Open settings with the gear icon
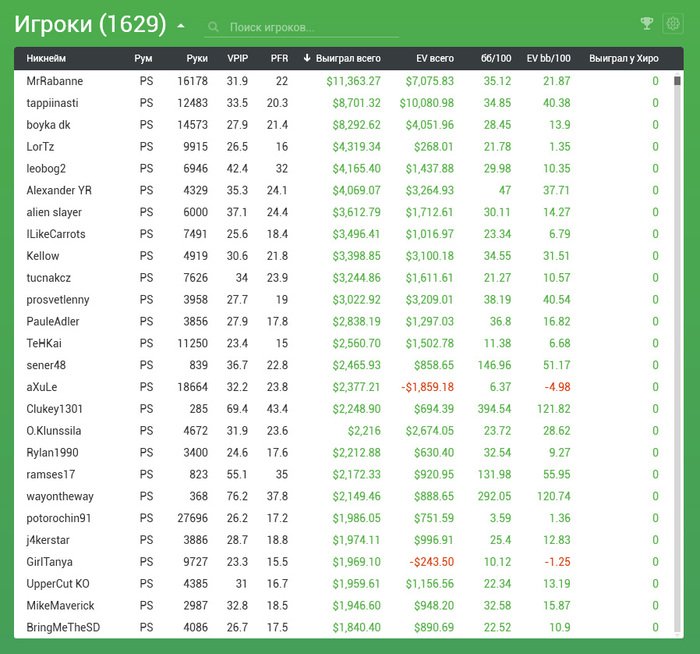This screenshot has height=654, width=700. pyautogui.click(x=673, y=24)
